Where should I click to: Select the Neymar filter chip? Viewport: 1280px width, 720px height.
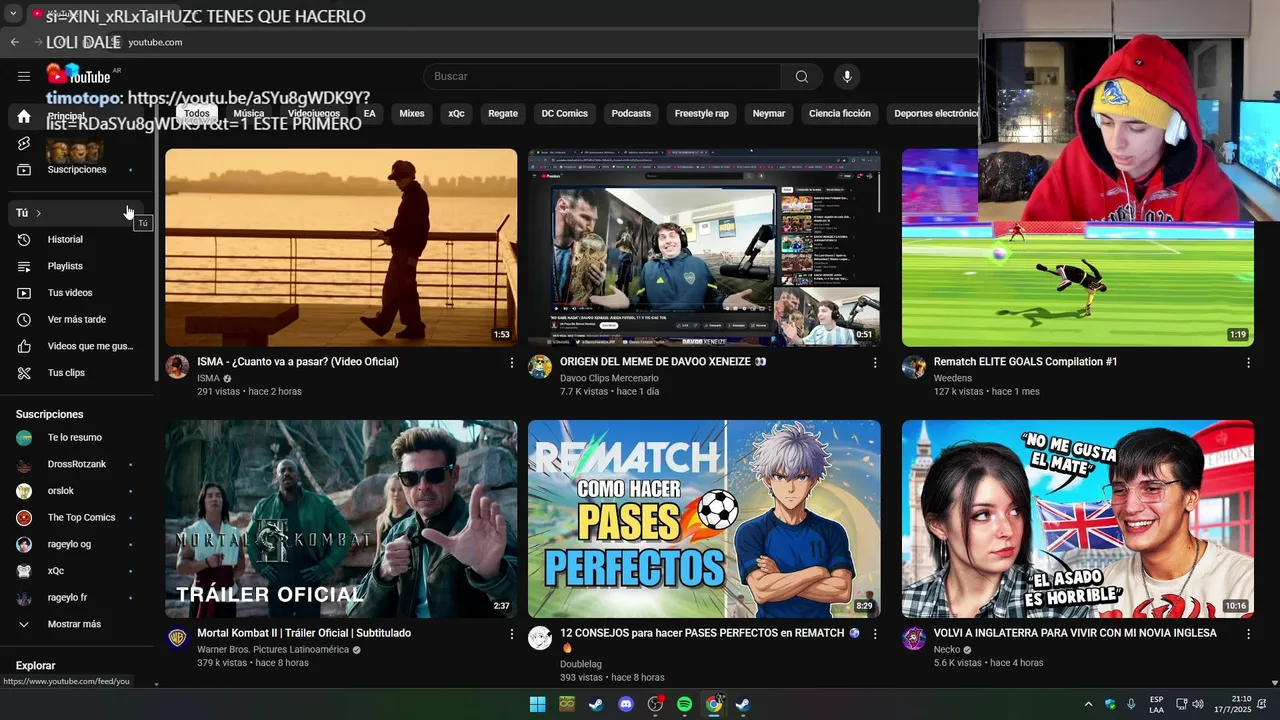point(769,114)
